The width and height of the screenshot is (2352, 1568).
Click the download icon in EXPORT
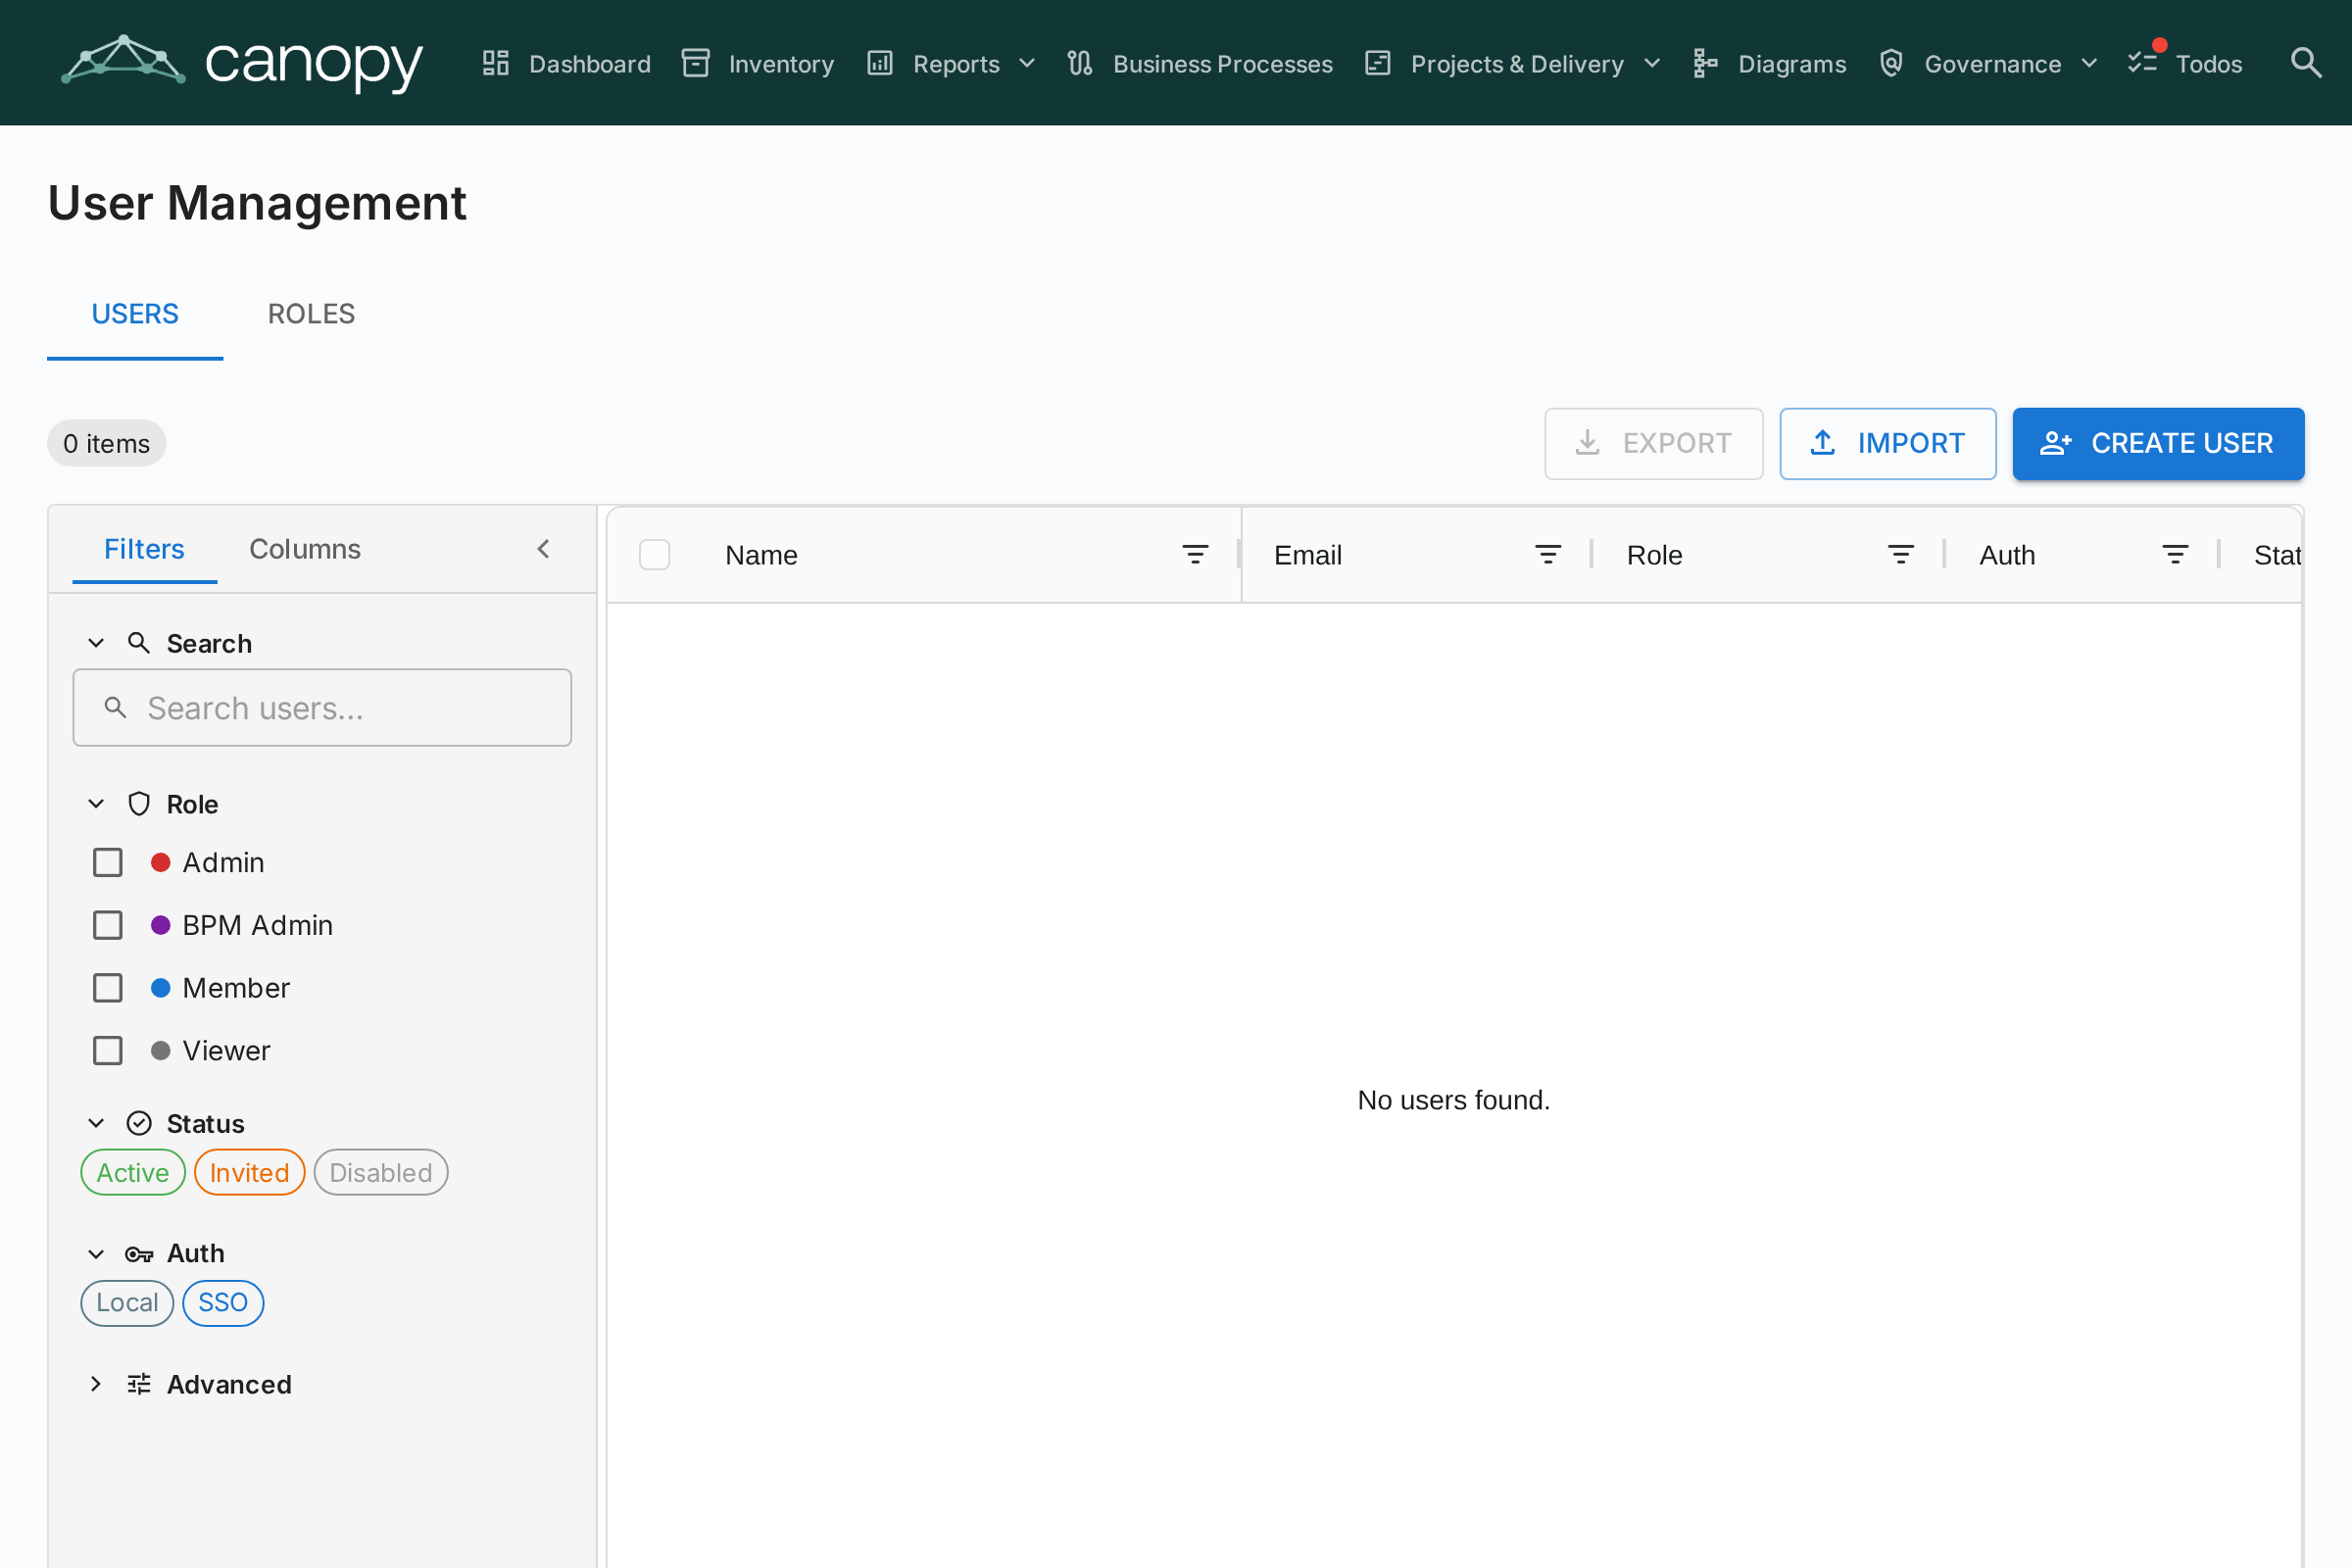1587,443
